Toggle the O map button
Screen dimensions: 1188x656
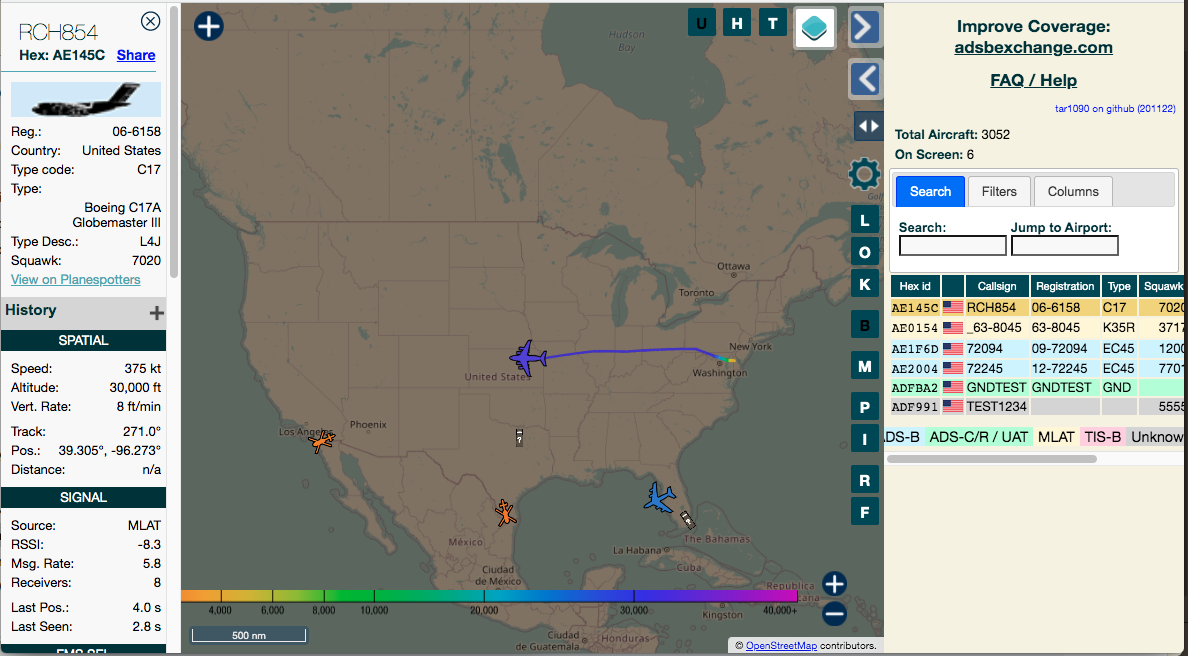[864, 252]
